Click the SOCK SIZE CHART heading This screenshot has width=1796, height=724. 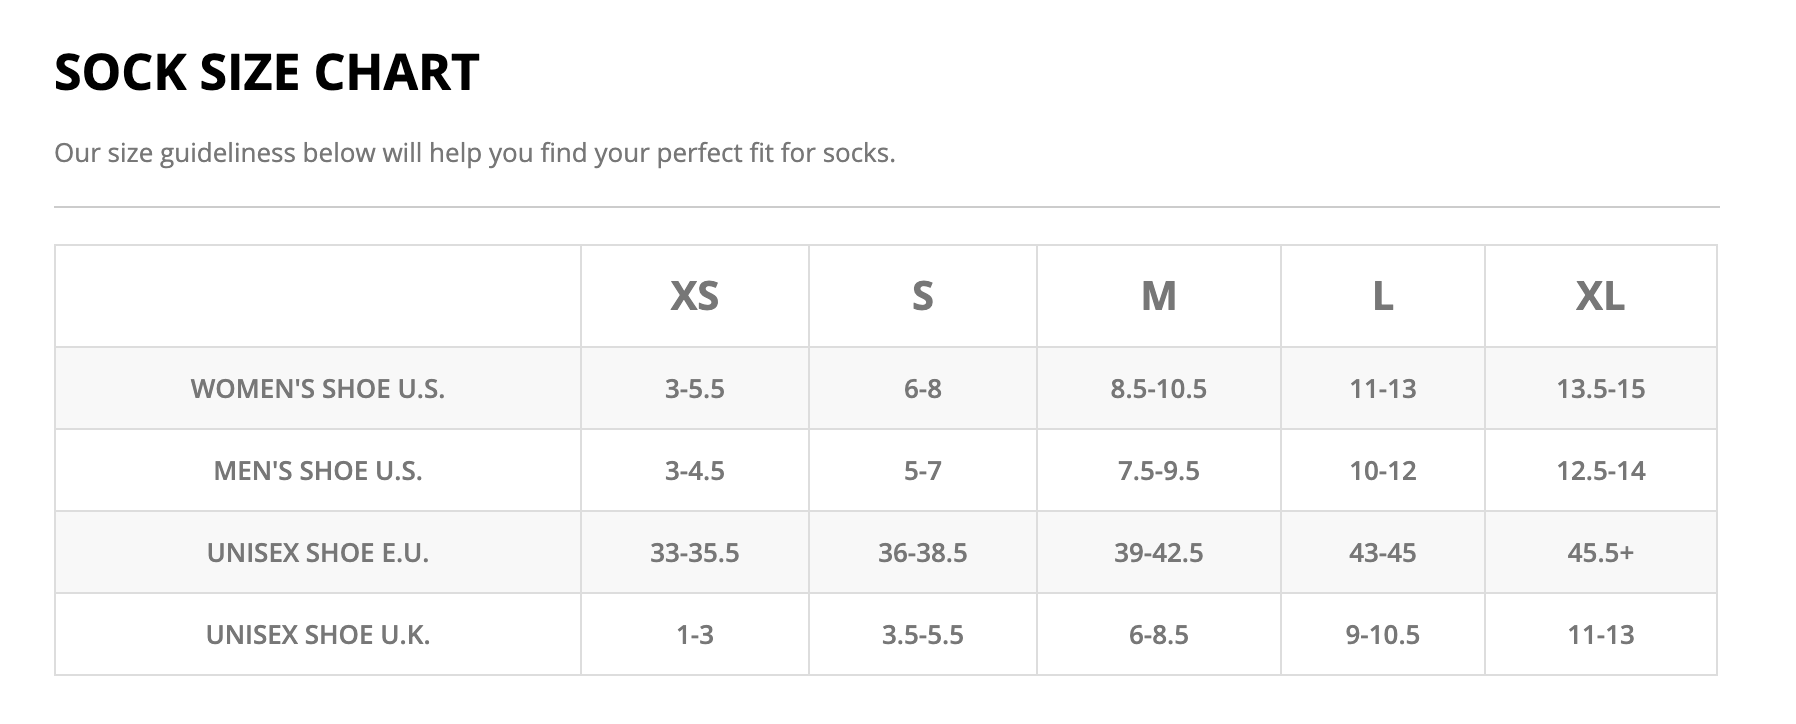(x=267, y=73)
